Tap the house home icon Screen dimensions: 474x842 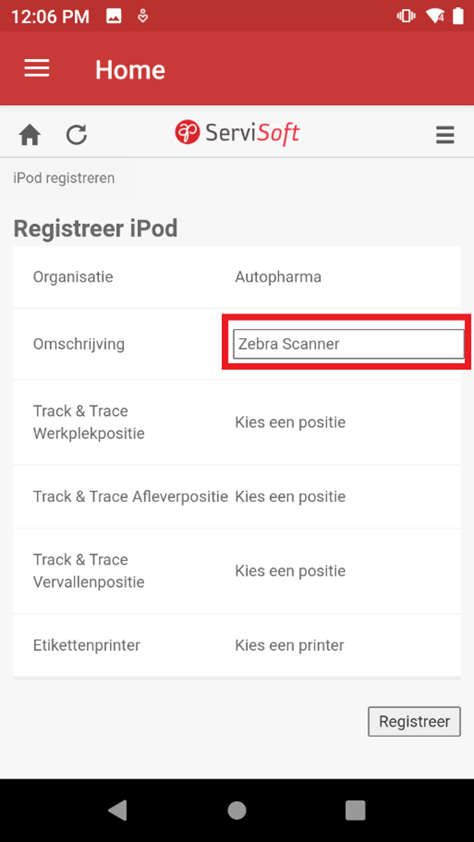pyautogui.click(x=30, y=135)
